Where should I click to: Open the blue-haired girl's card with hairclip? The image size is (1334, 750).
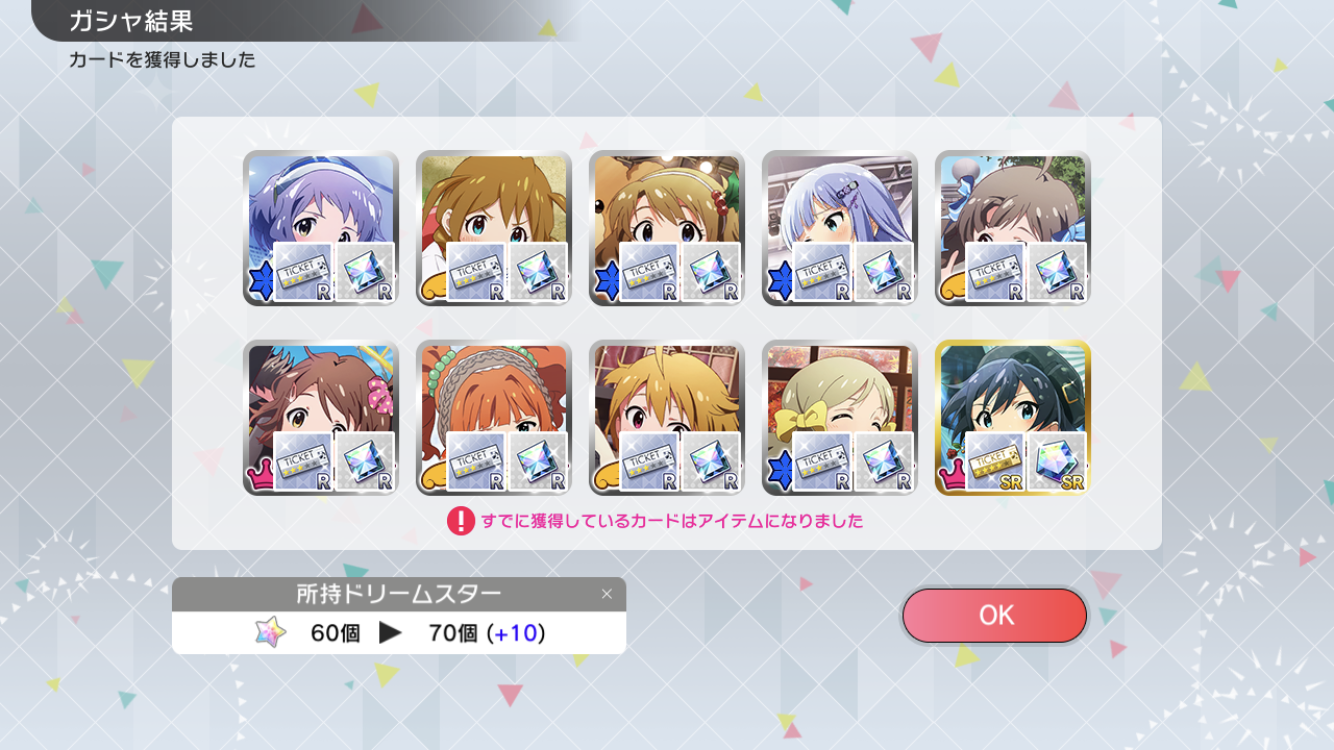[x=840, y=228]
